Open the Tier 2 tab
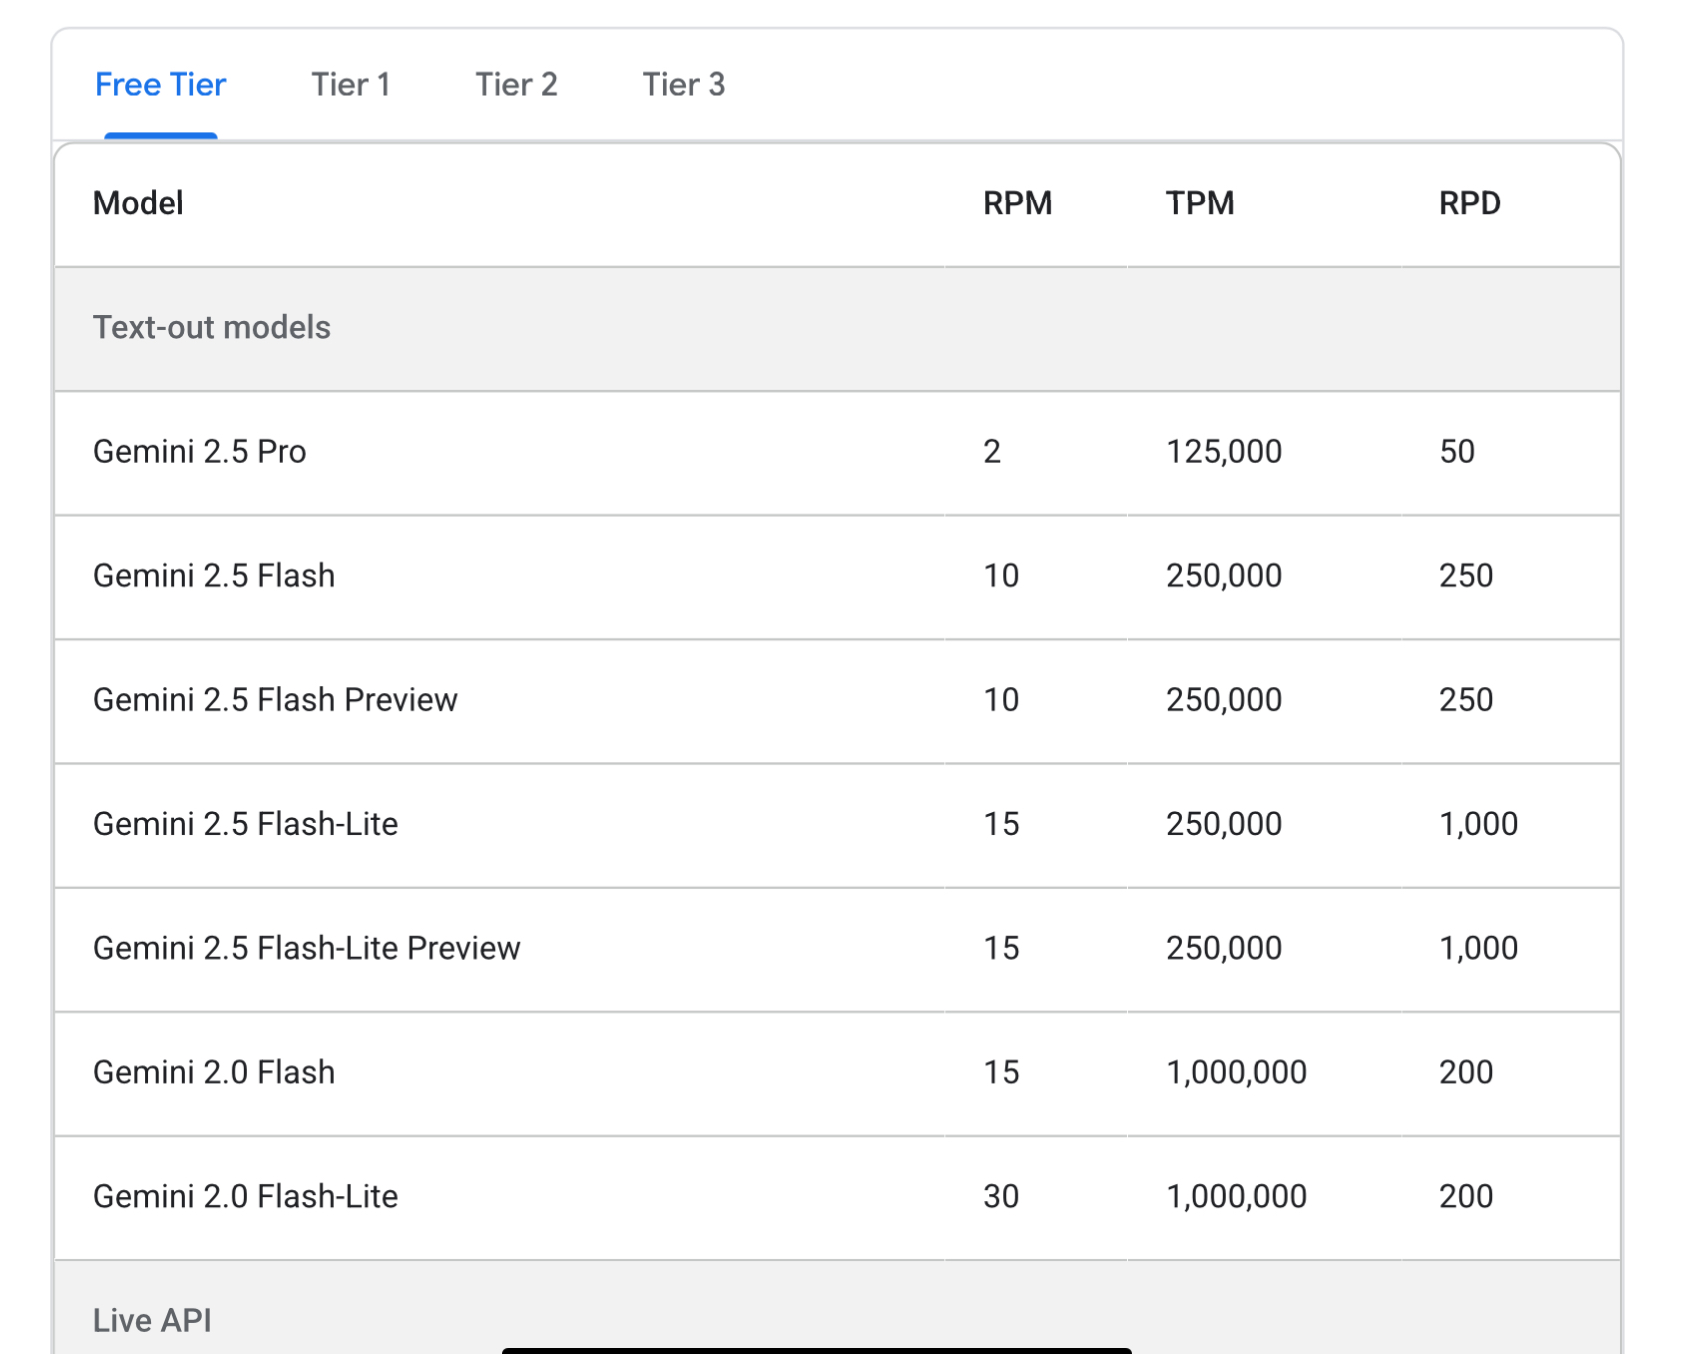 click(516, 85)
